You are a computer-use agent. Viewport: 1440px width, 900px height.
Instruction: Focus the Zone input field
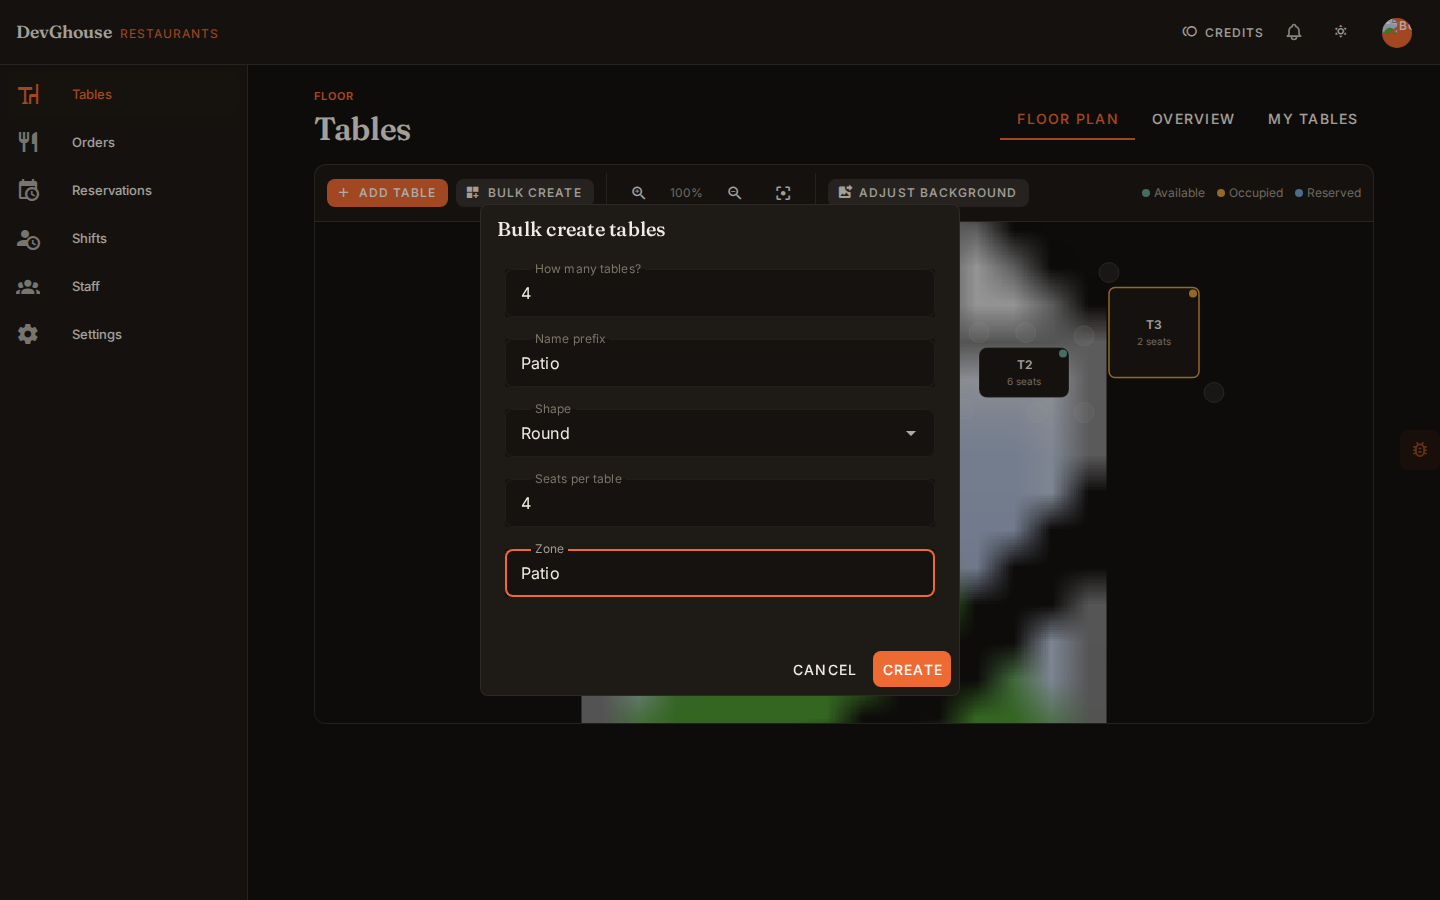click(x=720, y=573)
